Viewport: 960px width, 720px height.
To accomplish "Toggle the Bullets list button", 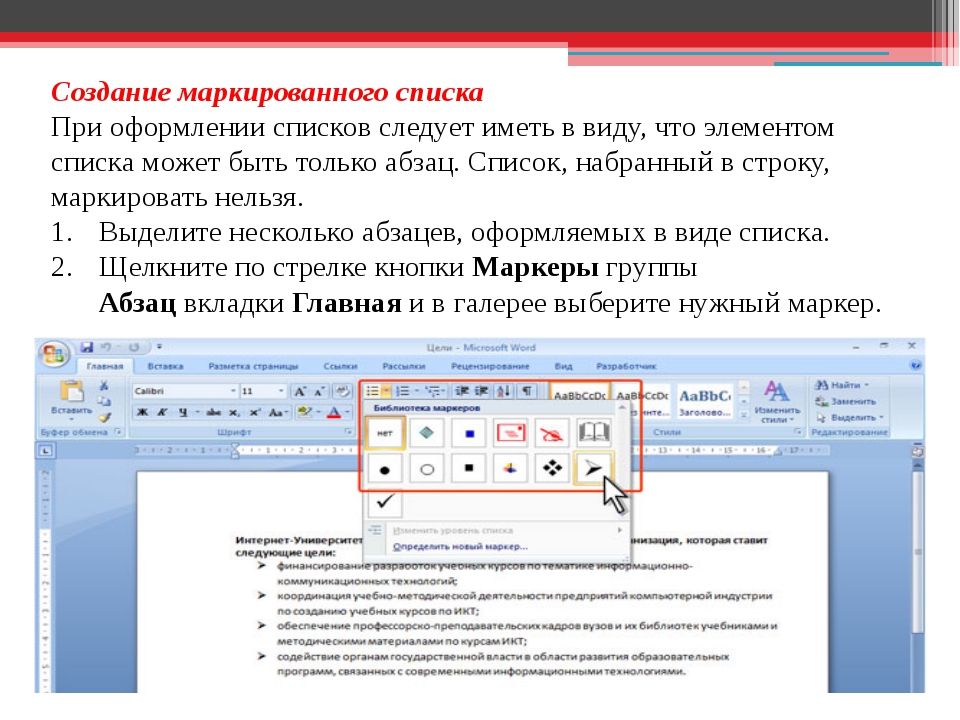I will [x=373, y=391].
